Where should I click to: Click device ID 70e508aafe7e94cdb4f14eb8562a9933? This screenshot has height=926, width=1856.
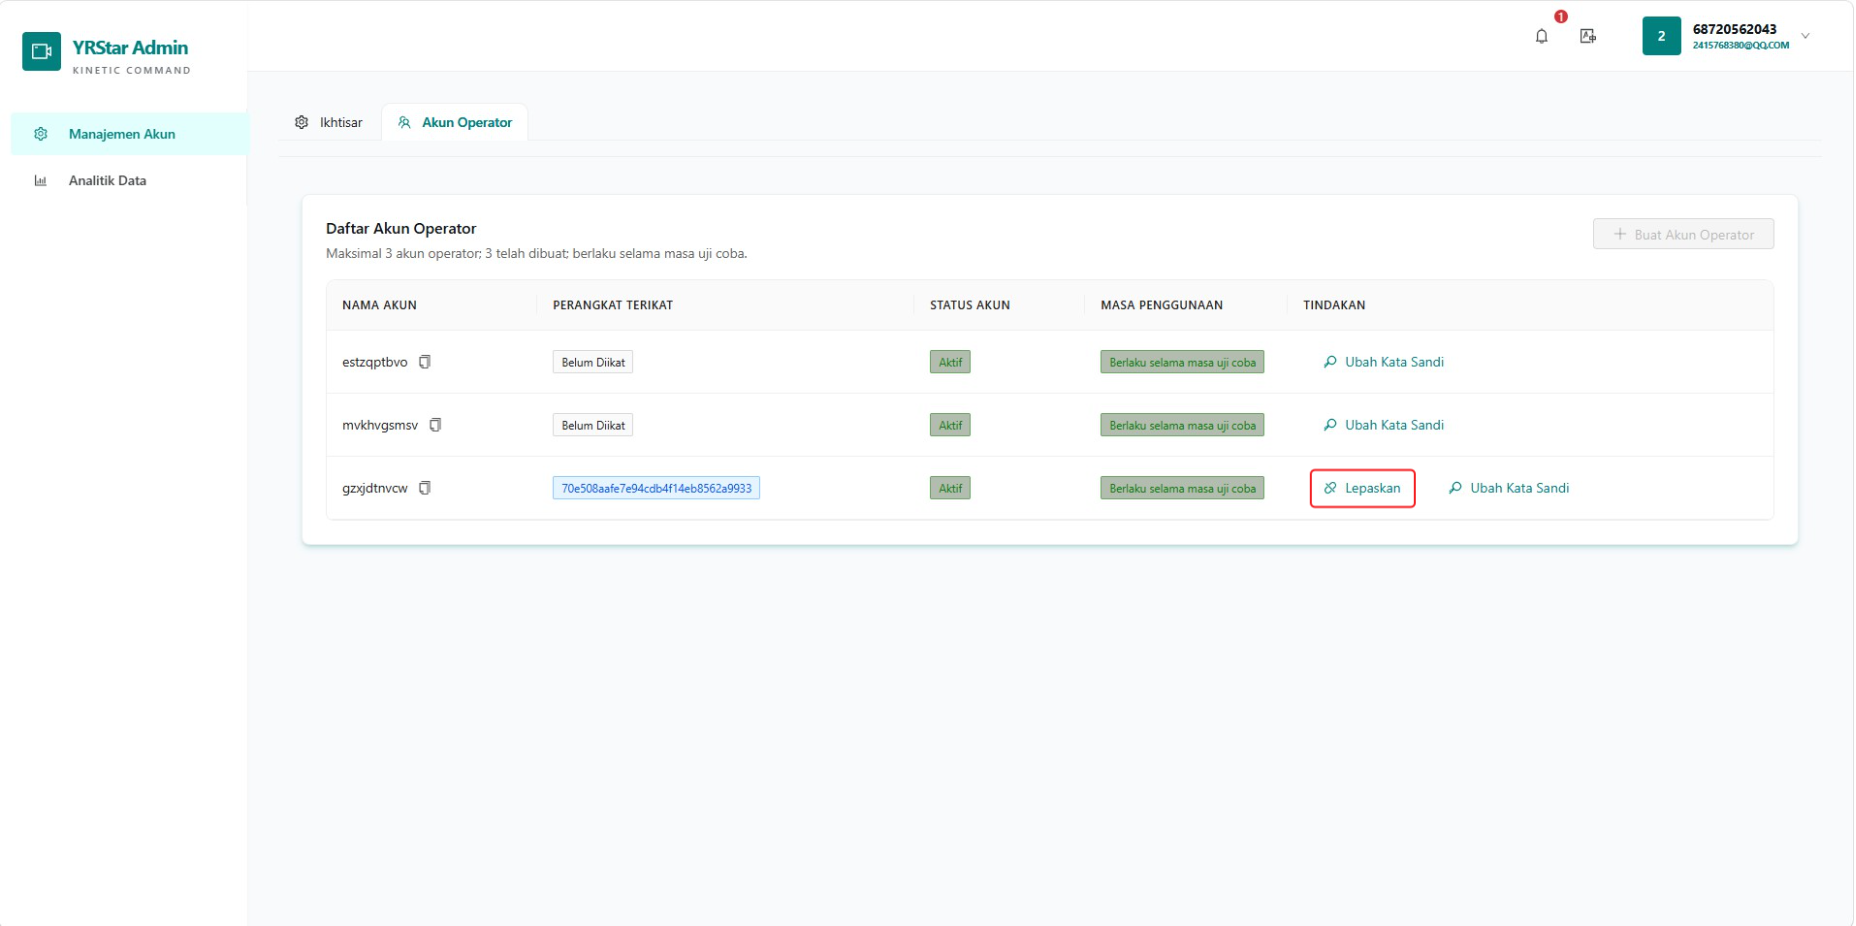click(x=656, y=488)
